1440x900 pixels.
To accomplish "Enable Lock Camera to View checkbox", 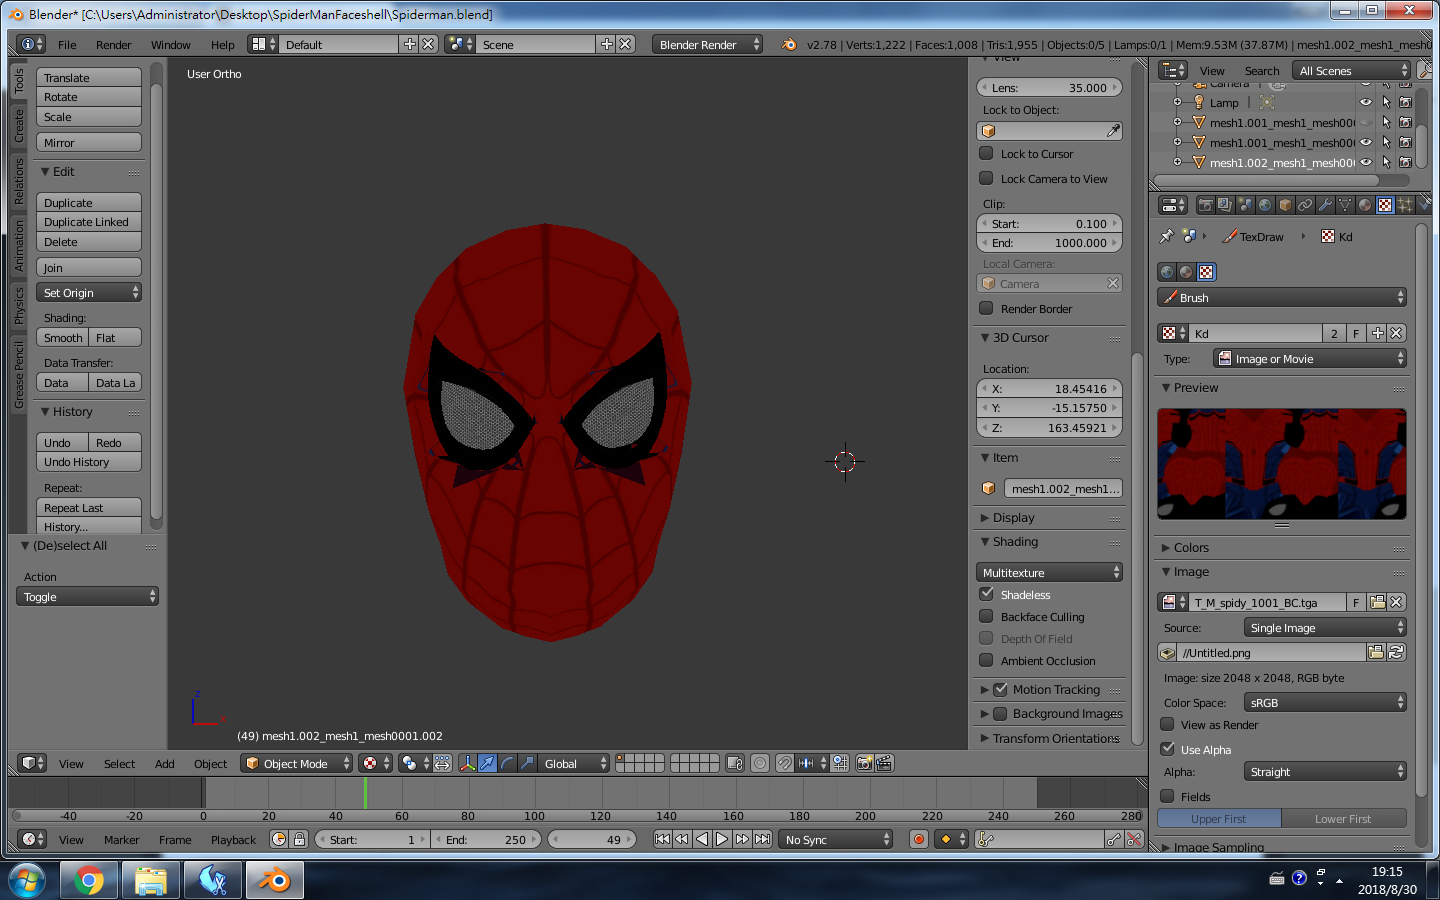I will pos(986,178).
